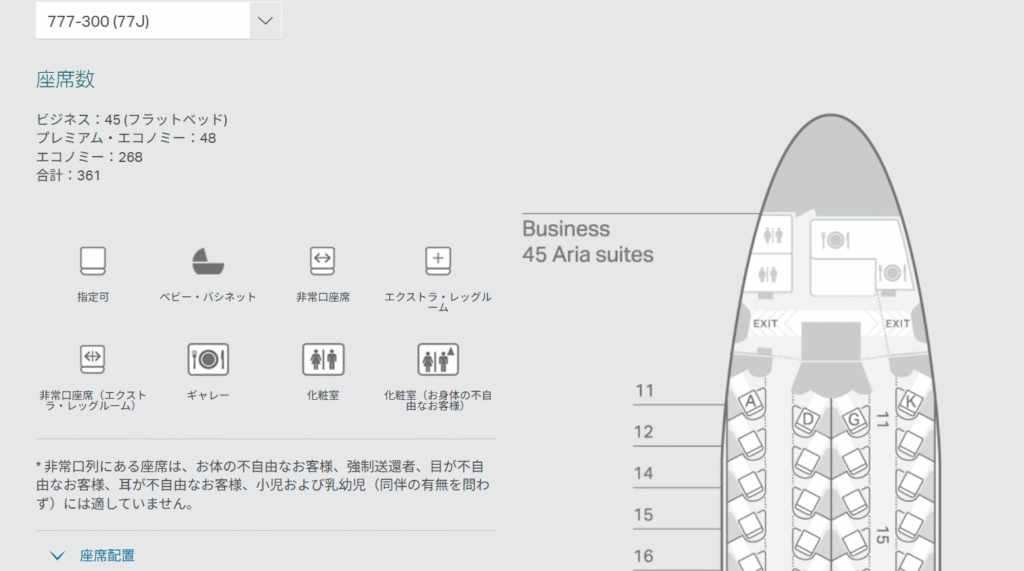Click the left EXIT marker on the aircraft
The image size is (1024, 571).
765,324
